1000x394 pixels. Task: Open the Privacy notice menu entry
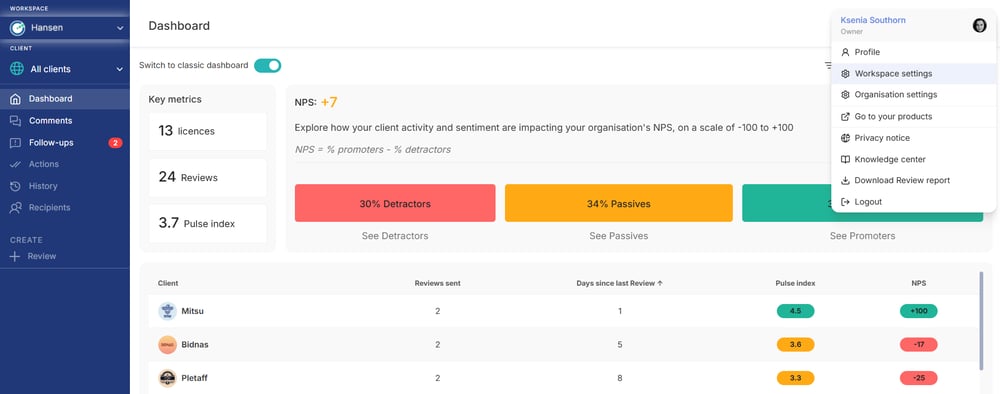pos(913,138)
